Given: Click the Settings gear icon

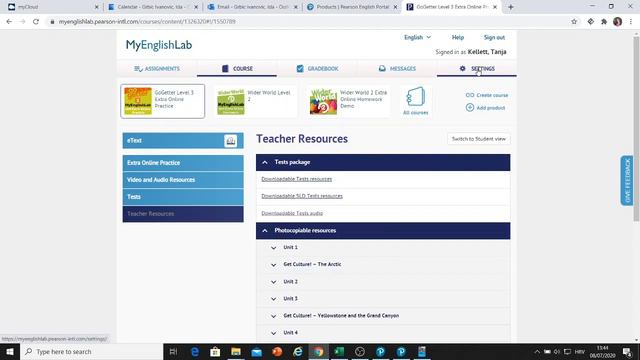Looking at the screenshot, I should point(462,69).
